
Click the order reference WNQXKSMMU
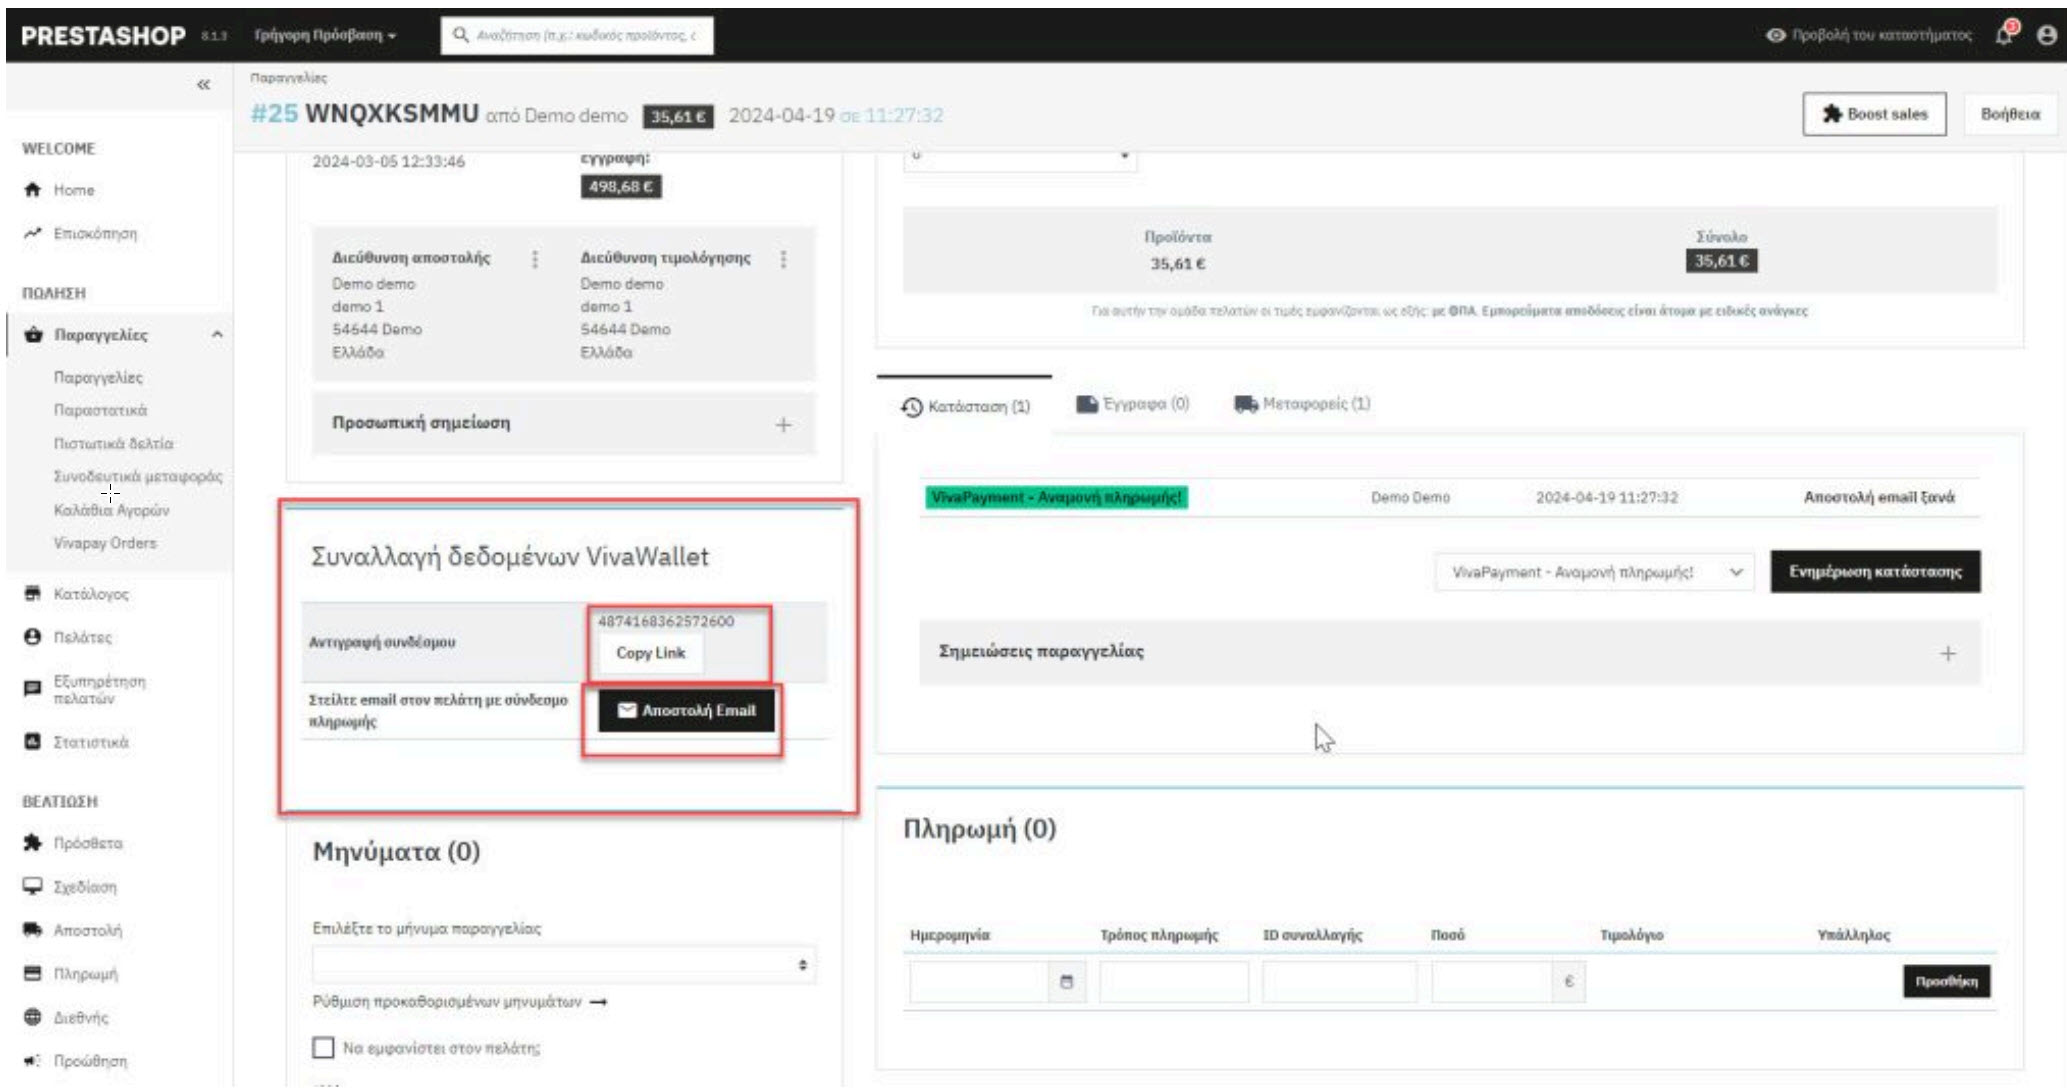point(392,114)
